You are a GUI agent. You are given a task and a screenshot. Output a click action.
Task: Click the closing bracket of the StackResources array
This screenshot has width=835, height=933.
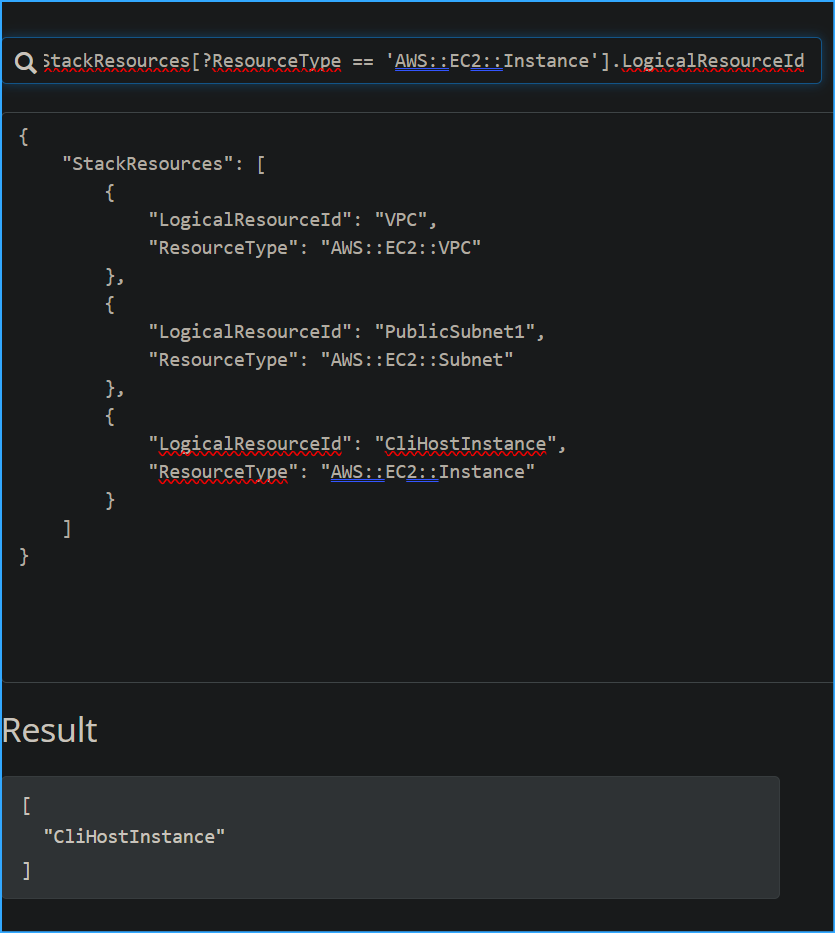[x=66, y=527]
